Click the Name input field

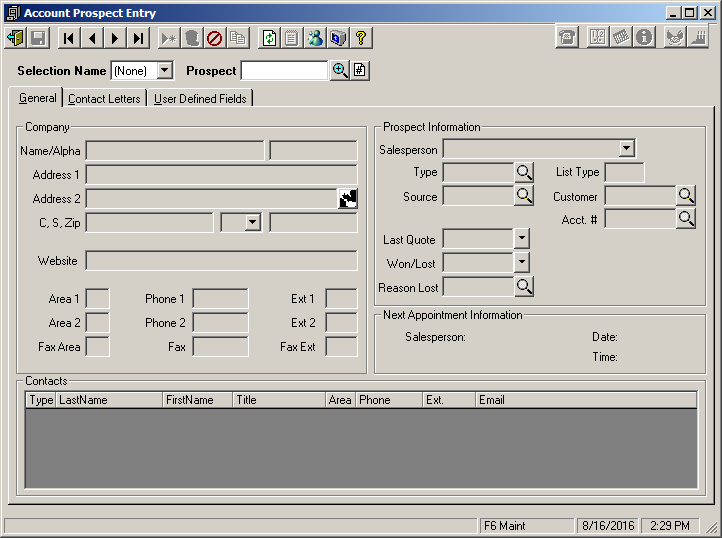pos(175,151)
